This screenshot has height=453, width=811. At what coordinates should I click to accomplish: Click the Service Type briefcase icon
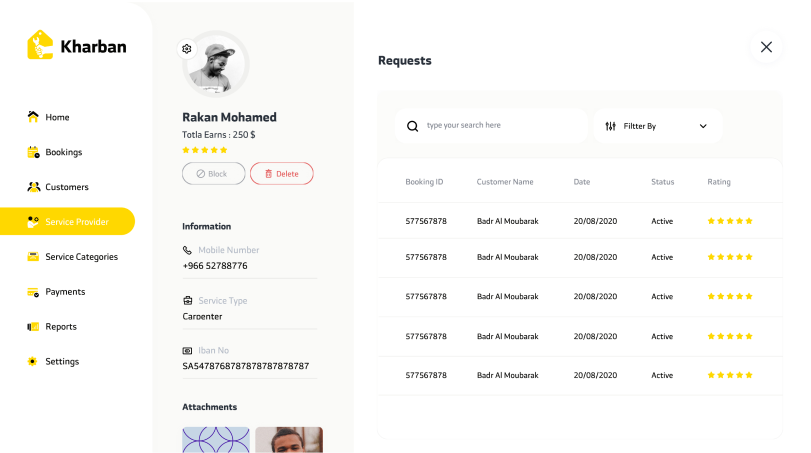pos(187,300)
